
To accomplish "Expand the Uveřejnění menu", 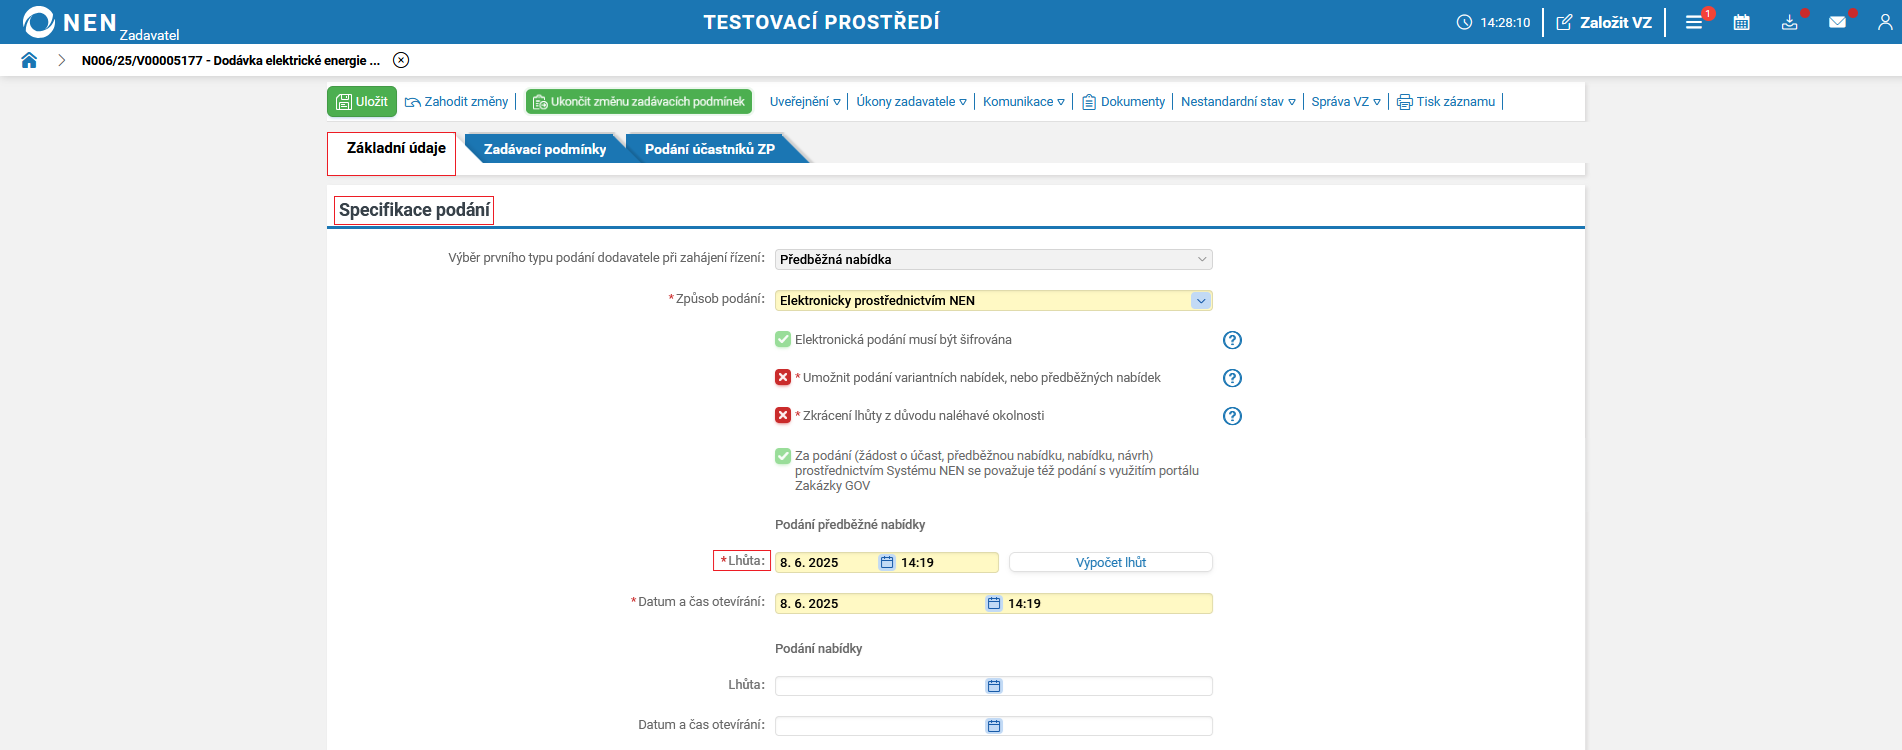I will pos(805,101).
